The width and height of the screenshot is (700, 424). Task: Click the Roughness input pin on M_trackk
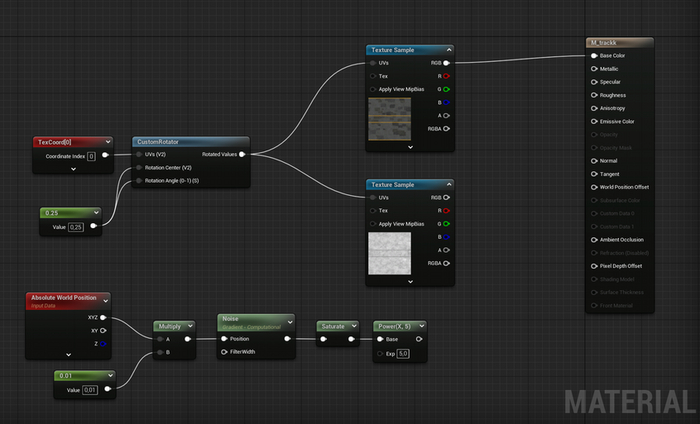click(x=594, y=95)
